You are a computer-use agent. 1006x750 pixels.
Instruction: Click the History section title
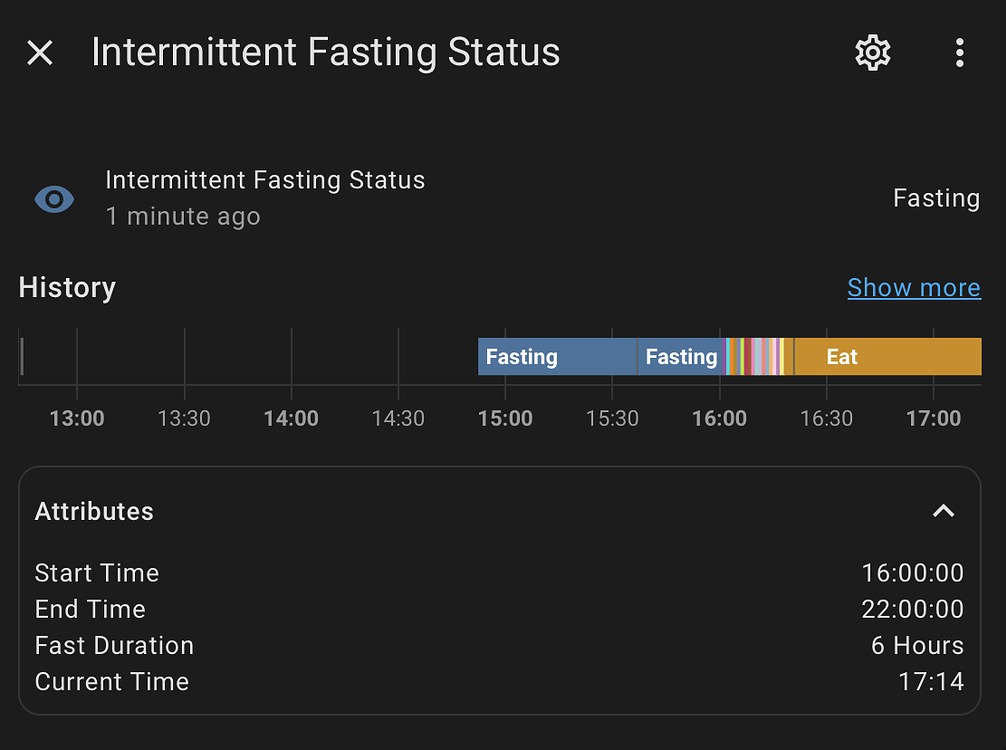pos(67,288)
